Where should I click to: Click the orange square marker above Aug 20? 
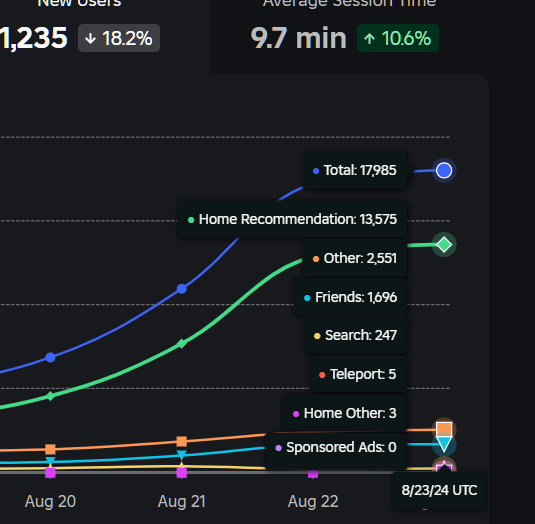click(50, 449)
